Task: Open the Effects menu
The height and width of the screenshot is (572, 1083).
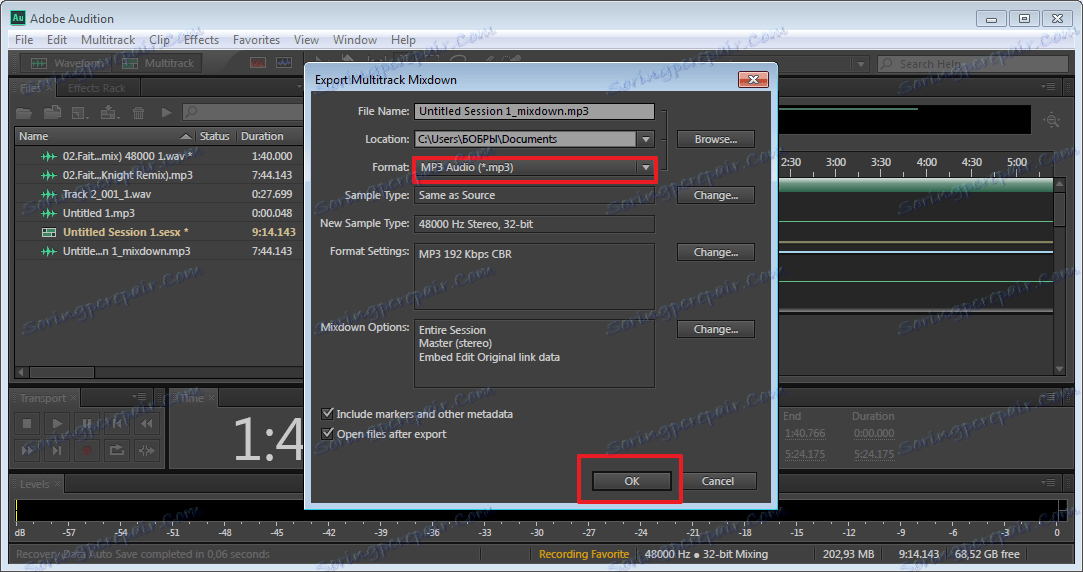Action: coord(201,40)
